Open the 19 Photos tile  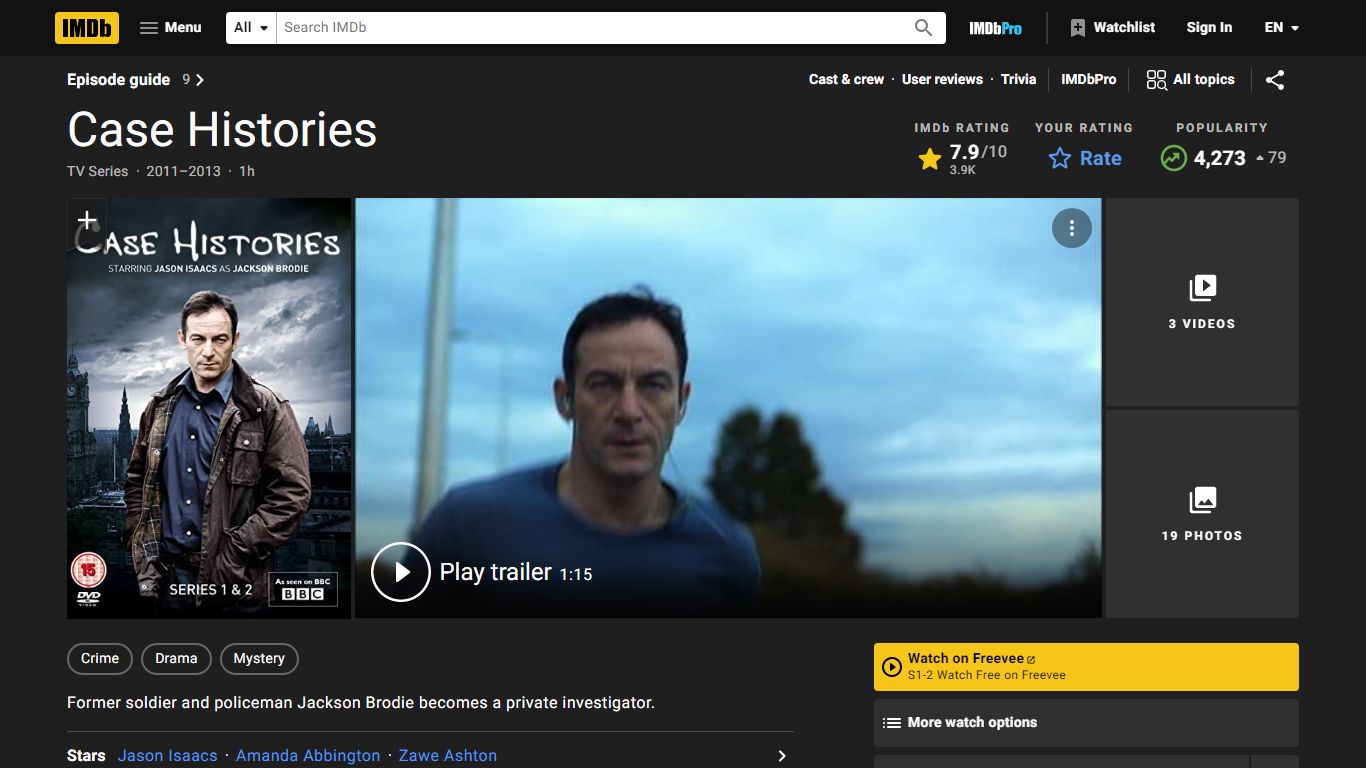pos(1202,514)
